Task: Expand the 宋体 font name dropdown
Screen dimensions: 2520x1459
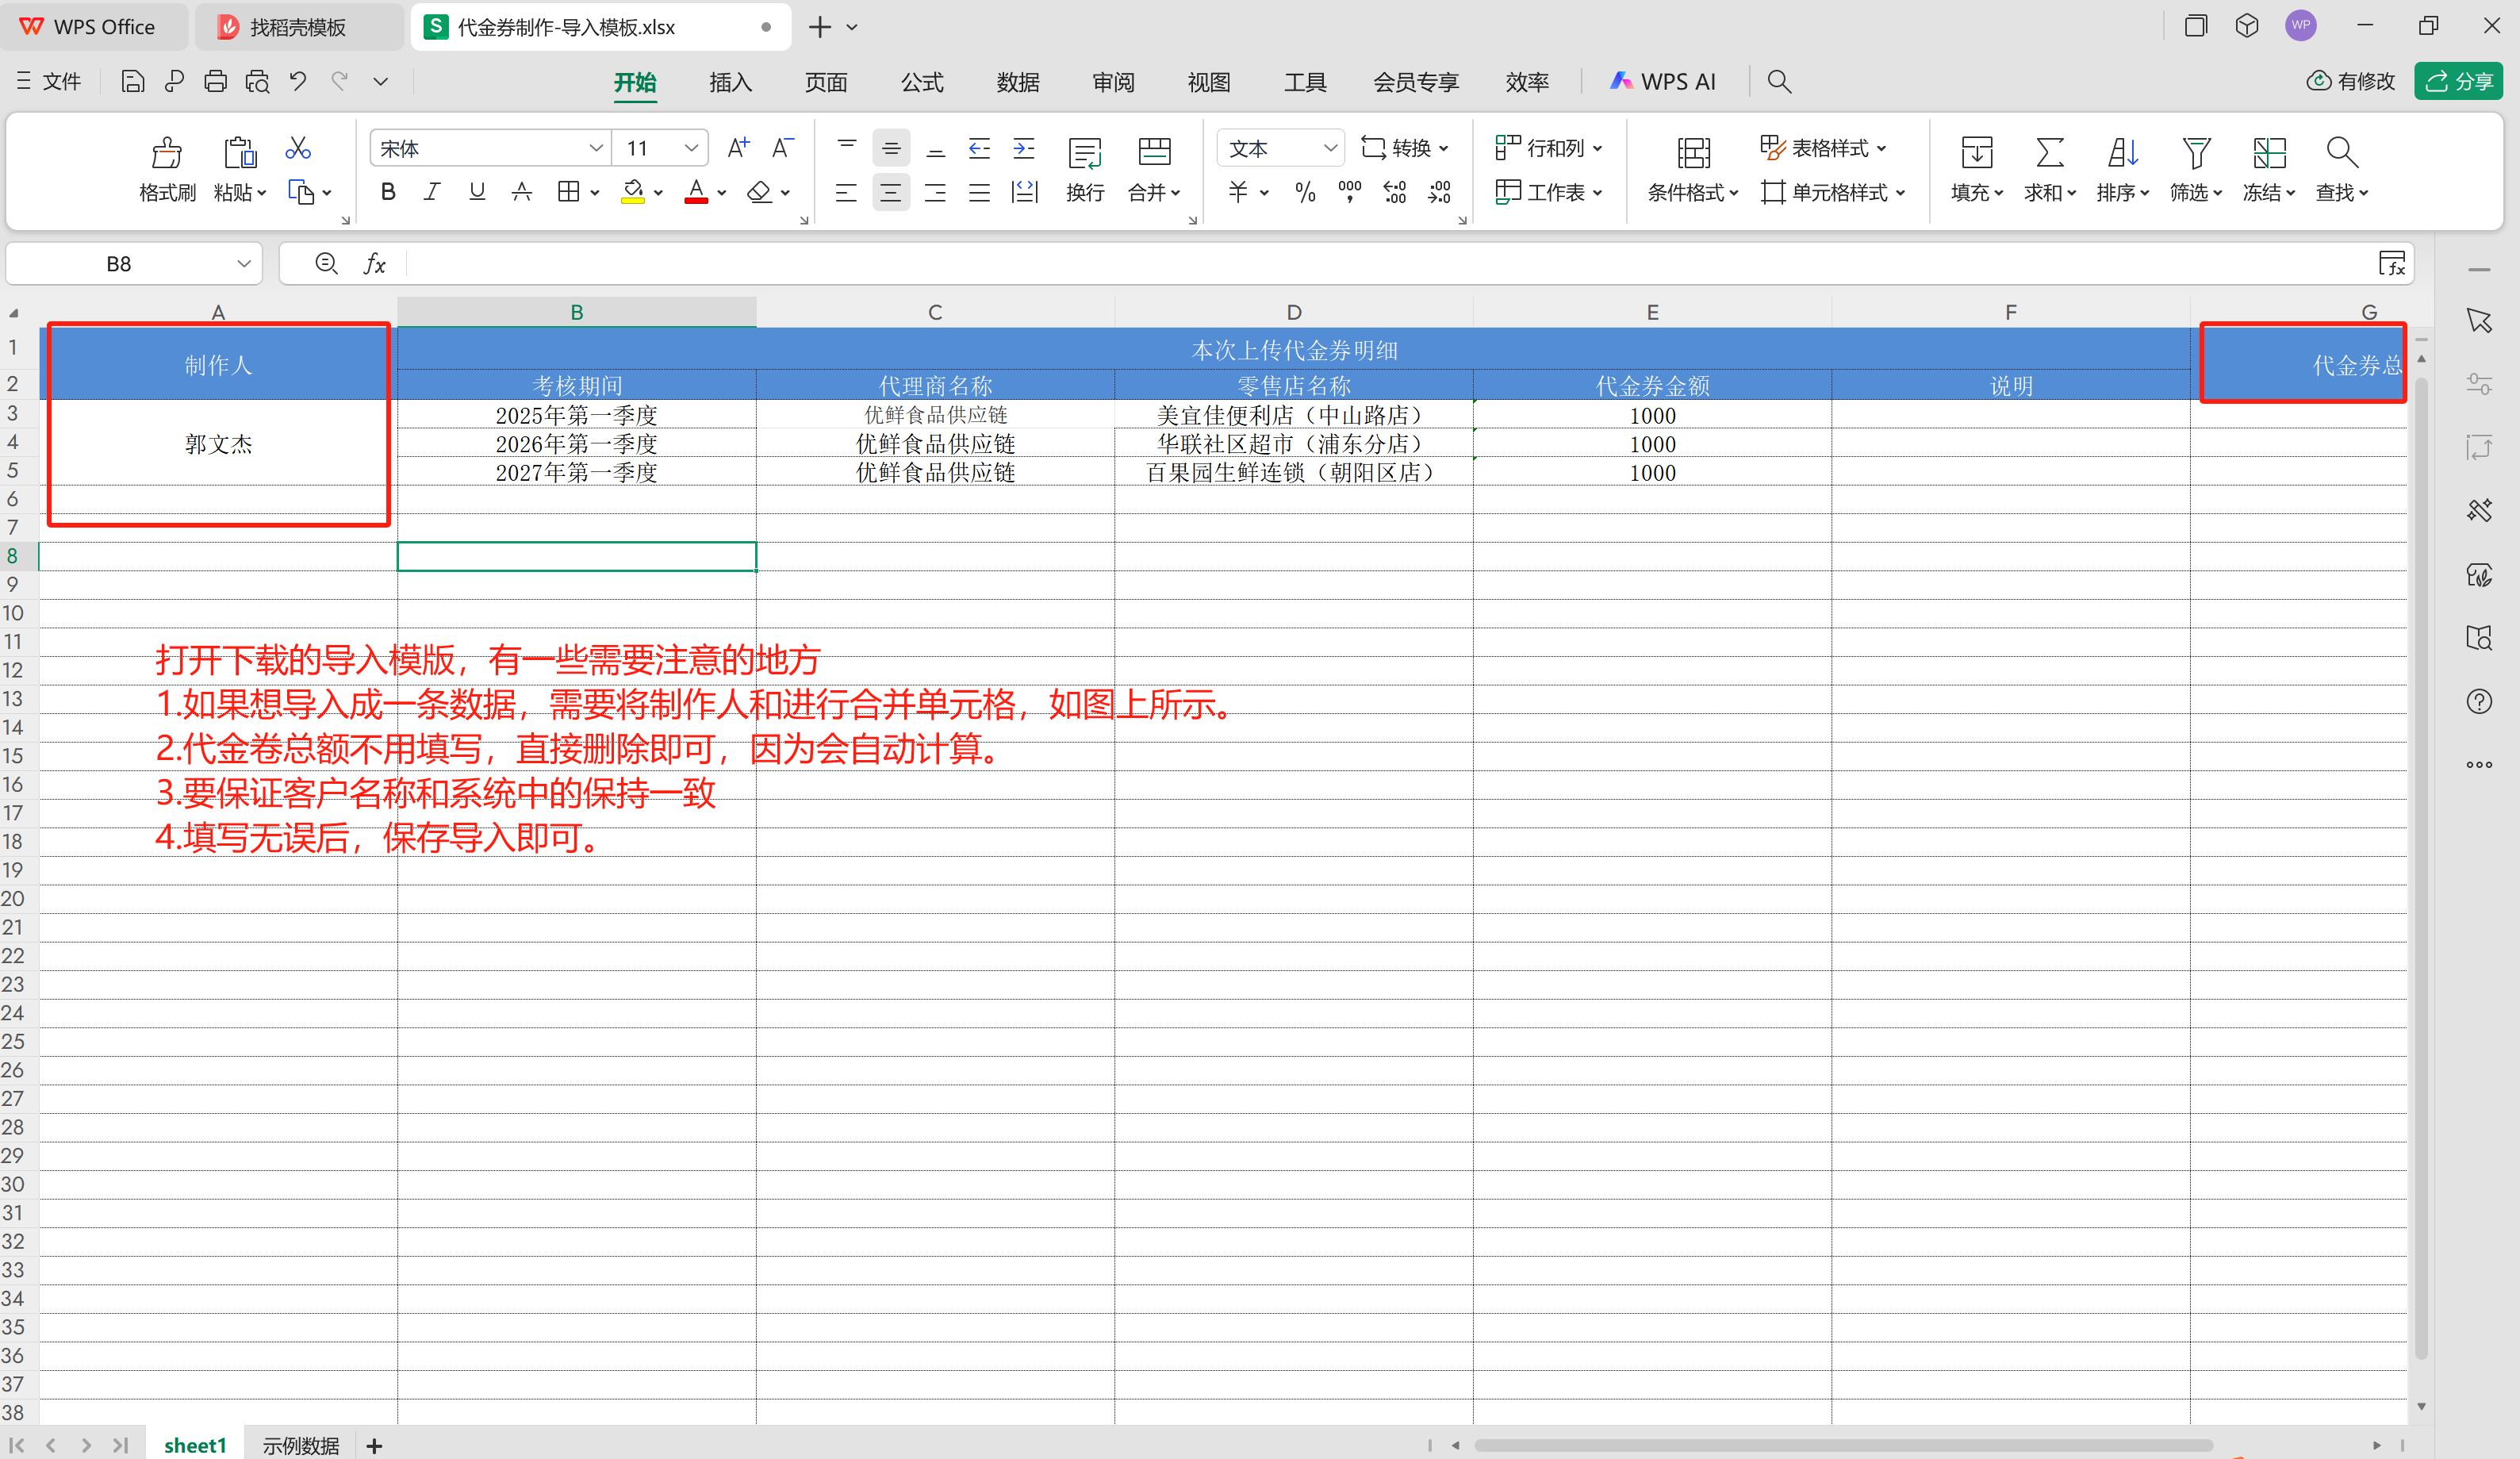Action: (596, 148)
